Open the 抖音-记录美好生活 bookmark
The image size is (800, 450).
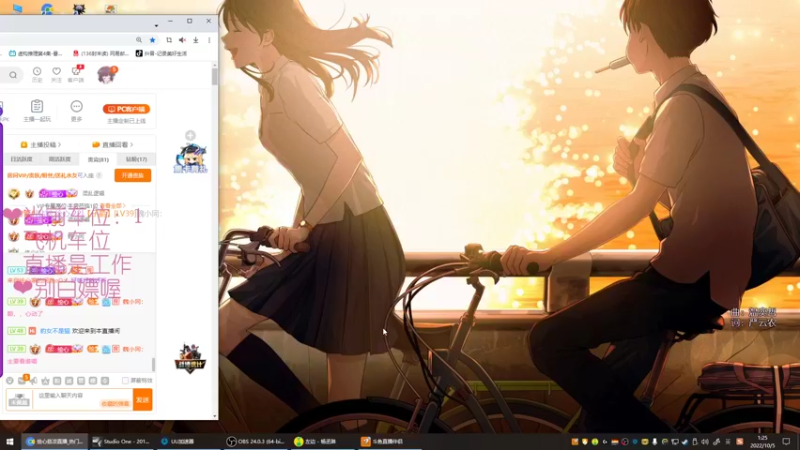click(x=161, y=53)
